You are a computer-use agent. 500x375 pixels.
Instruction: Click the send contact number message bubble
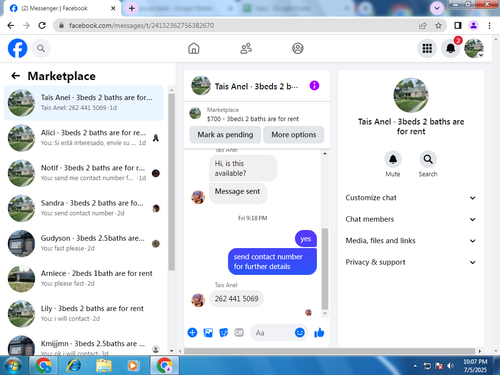click(272, 262)
